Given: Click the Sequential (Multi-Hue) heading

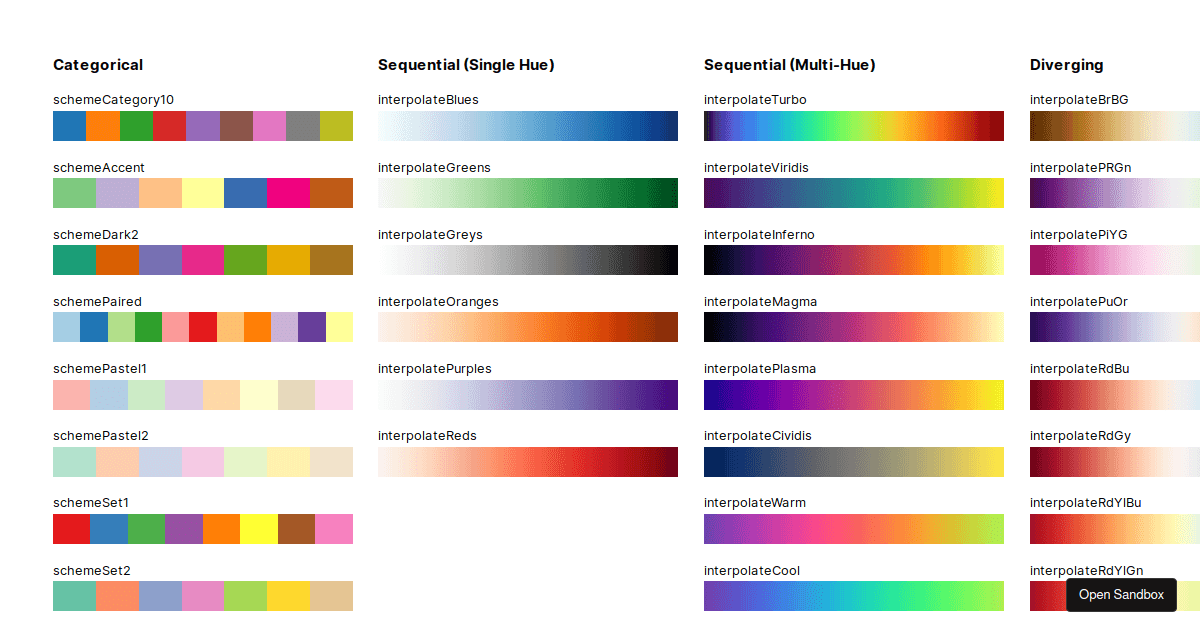Looking at the screenshot, I should click(790, 64).
